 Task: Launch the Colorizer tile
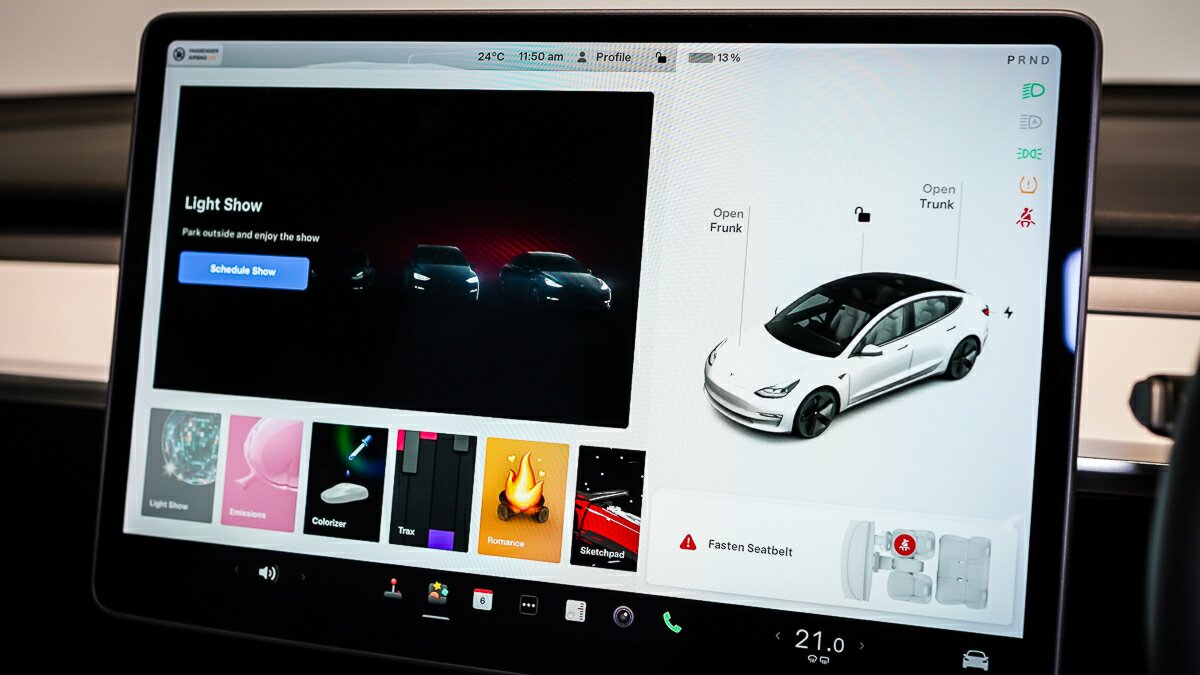click(x=345, y=482)
